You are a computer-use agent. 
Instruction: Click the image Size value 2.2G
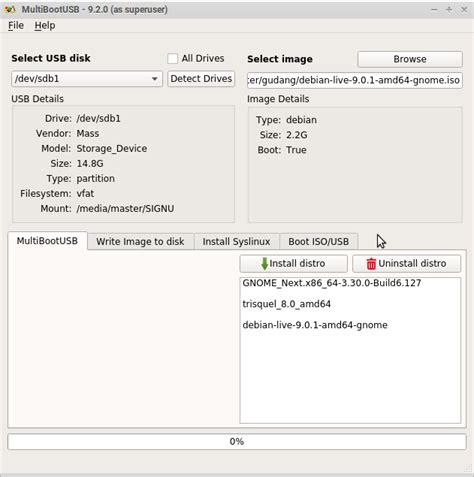(297, 135)
